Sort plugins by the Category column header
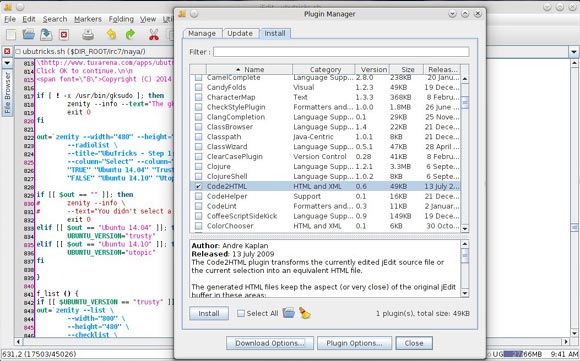The height and width of the screenshot is (361, 580). 324,70
